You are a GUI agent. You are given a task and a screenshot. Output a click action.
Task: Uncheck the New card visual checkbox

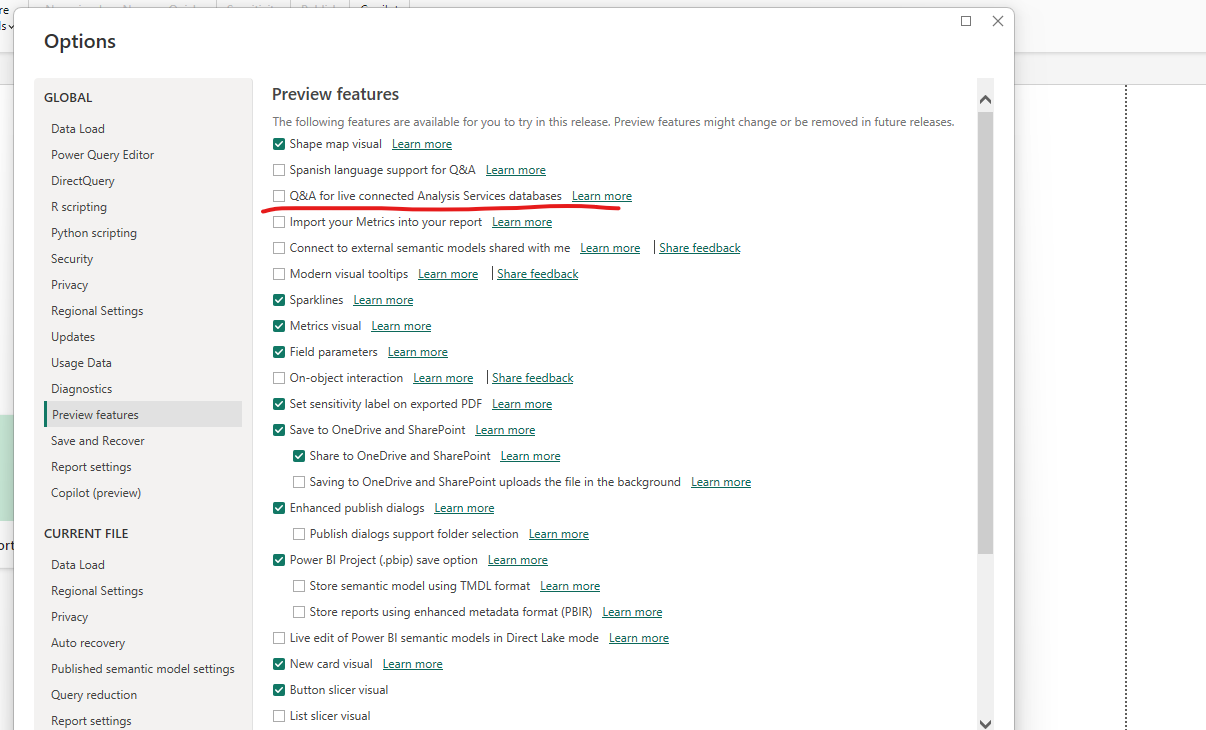point(279,664)
